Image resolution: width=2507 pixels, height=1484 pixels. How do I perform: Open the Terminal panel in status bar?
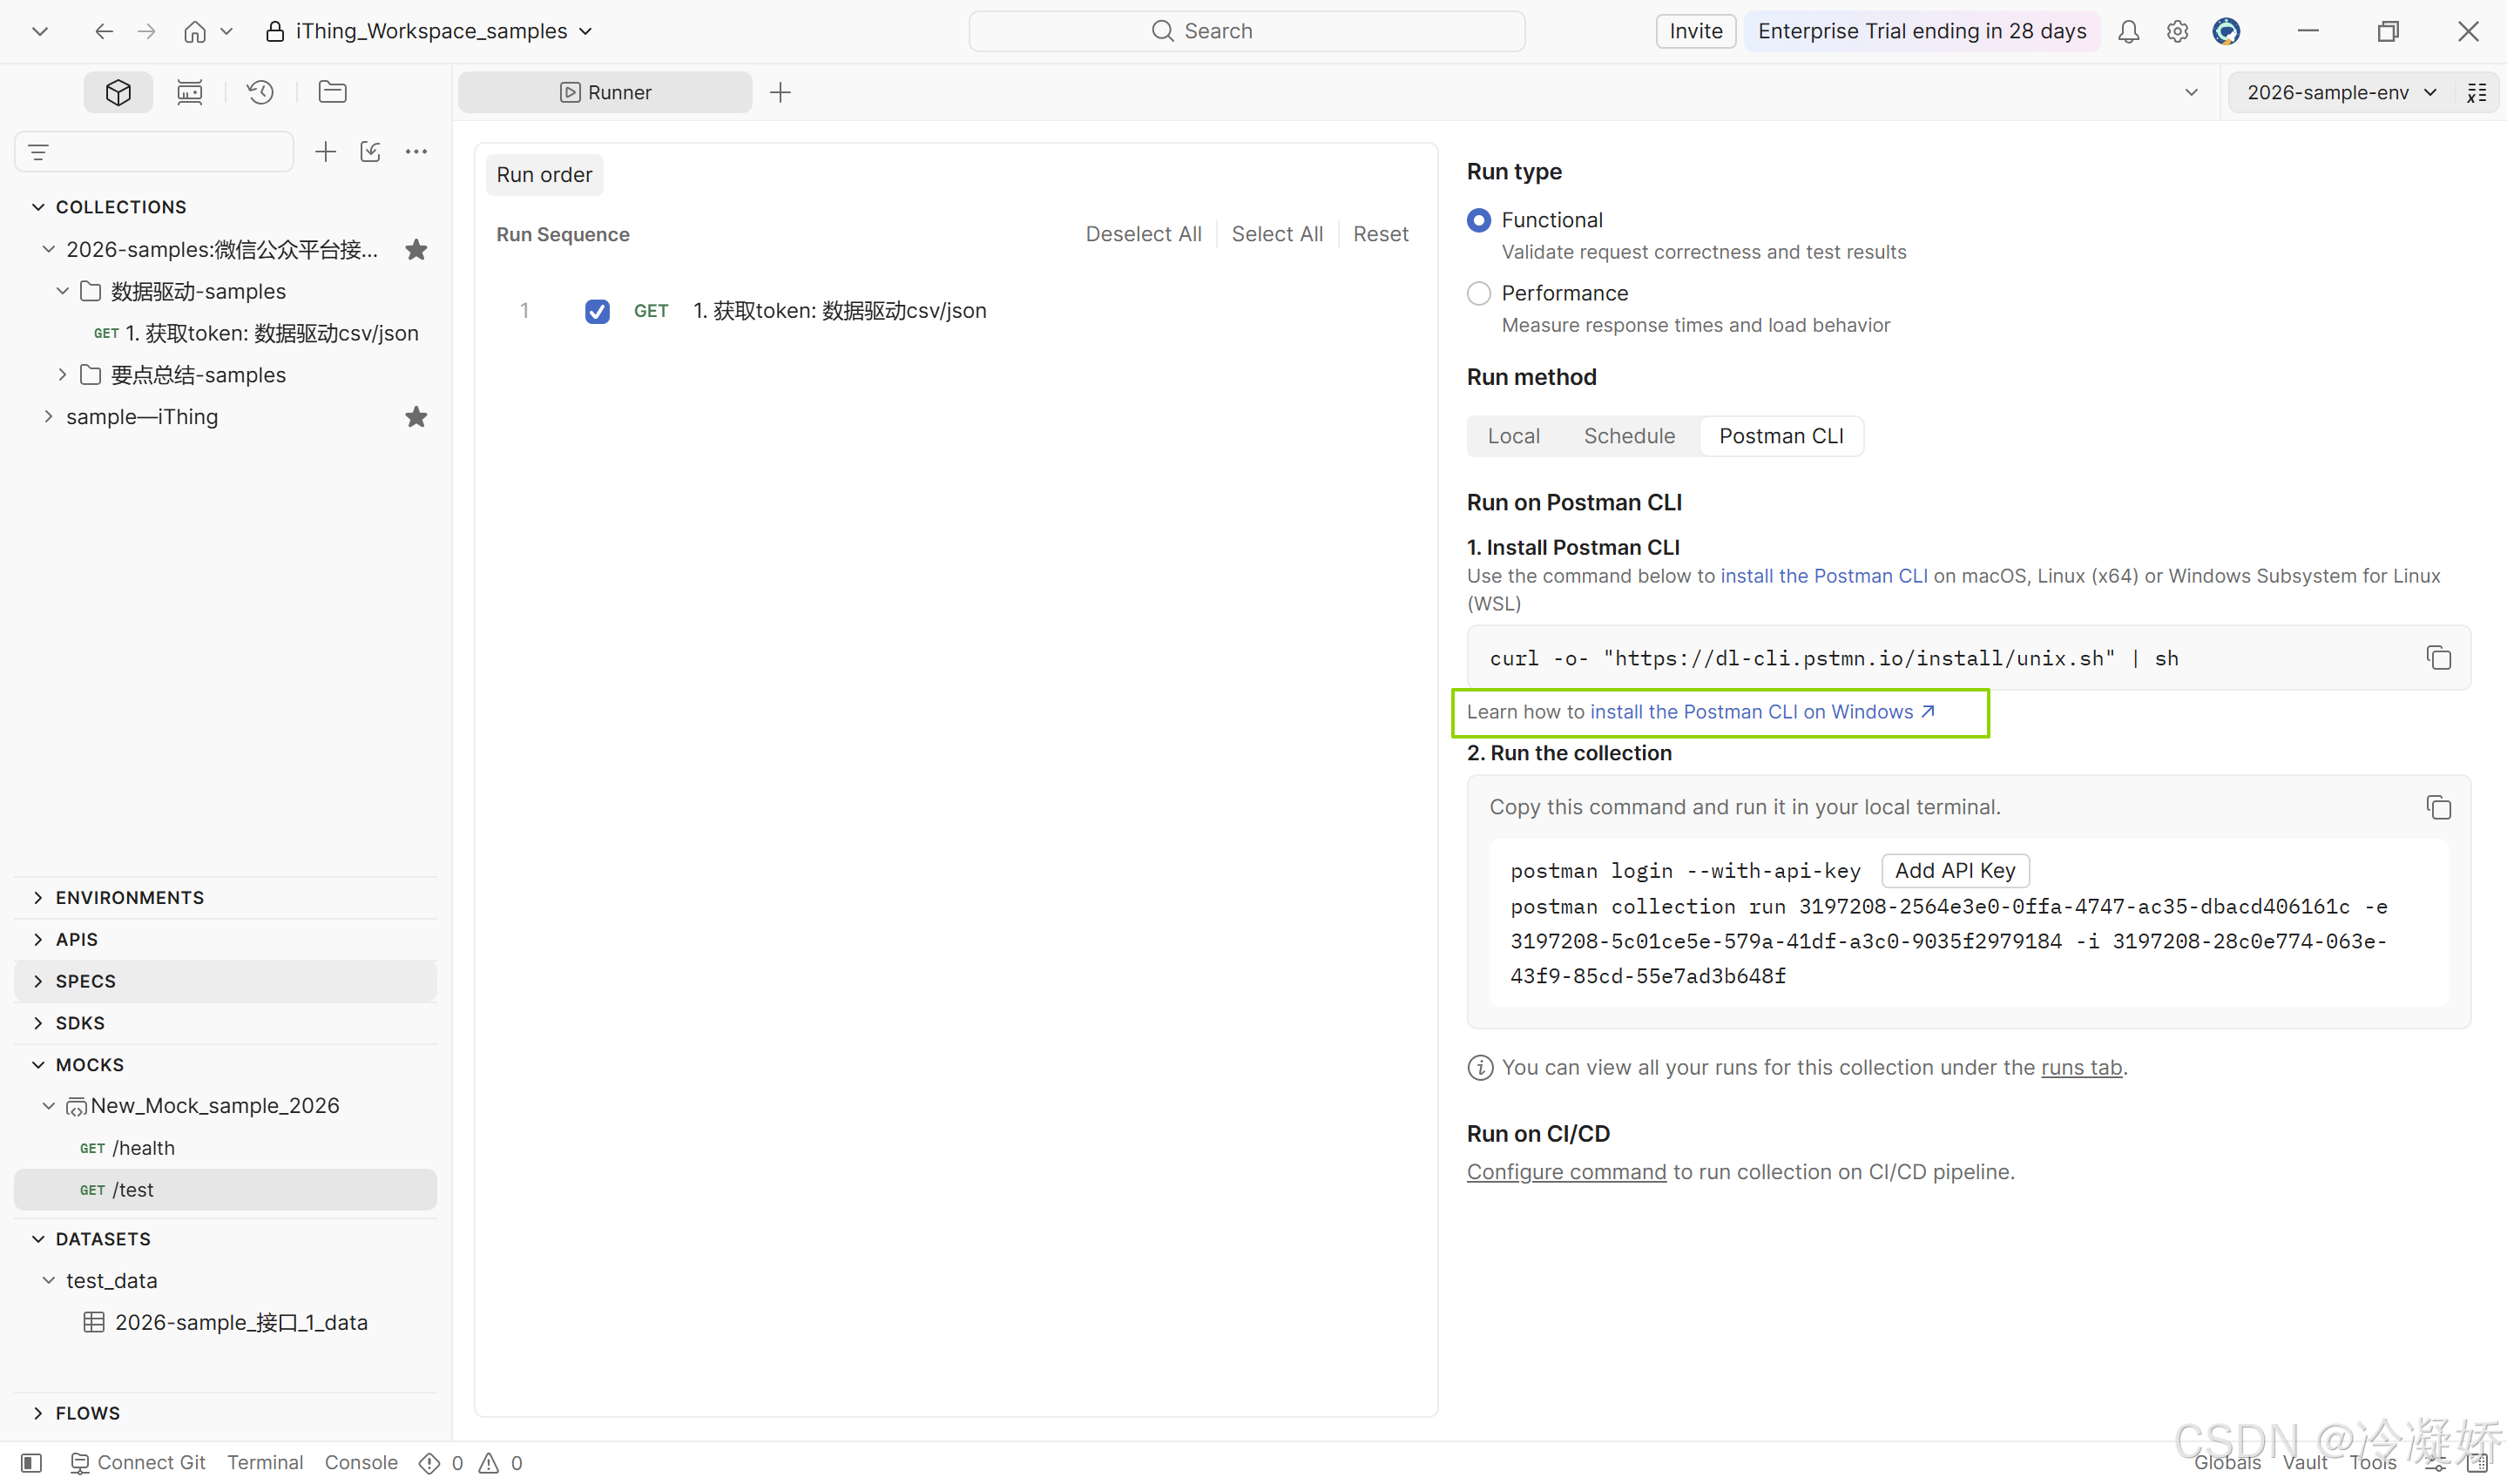tap(265, 1463)
